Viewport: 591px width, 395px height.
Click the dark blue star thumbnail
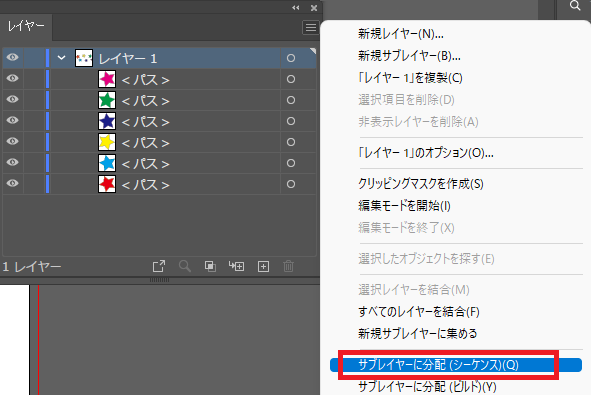tap(107, 121)
